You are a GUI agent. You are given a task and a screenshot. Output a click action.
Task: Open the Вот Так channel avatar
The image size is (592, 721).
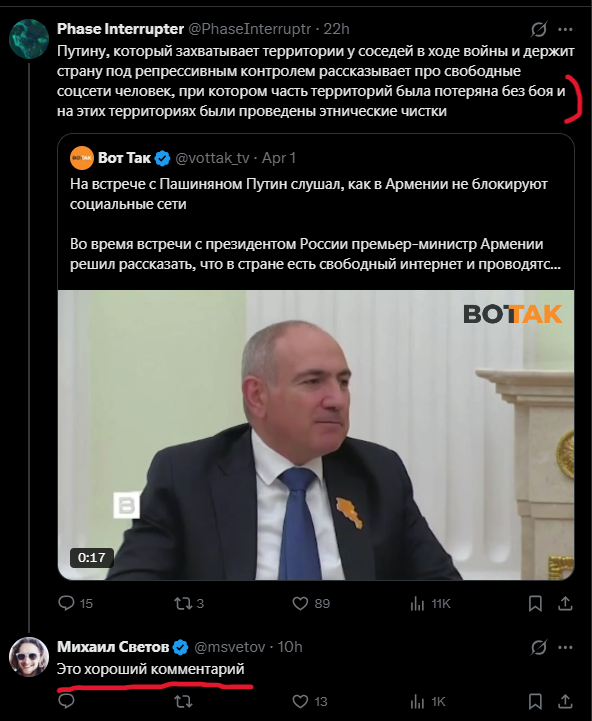pos(82,158)
